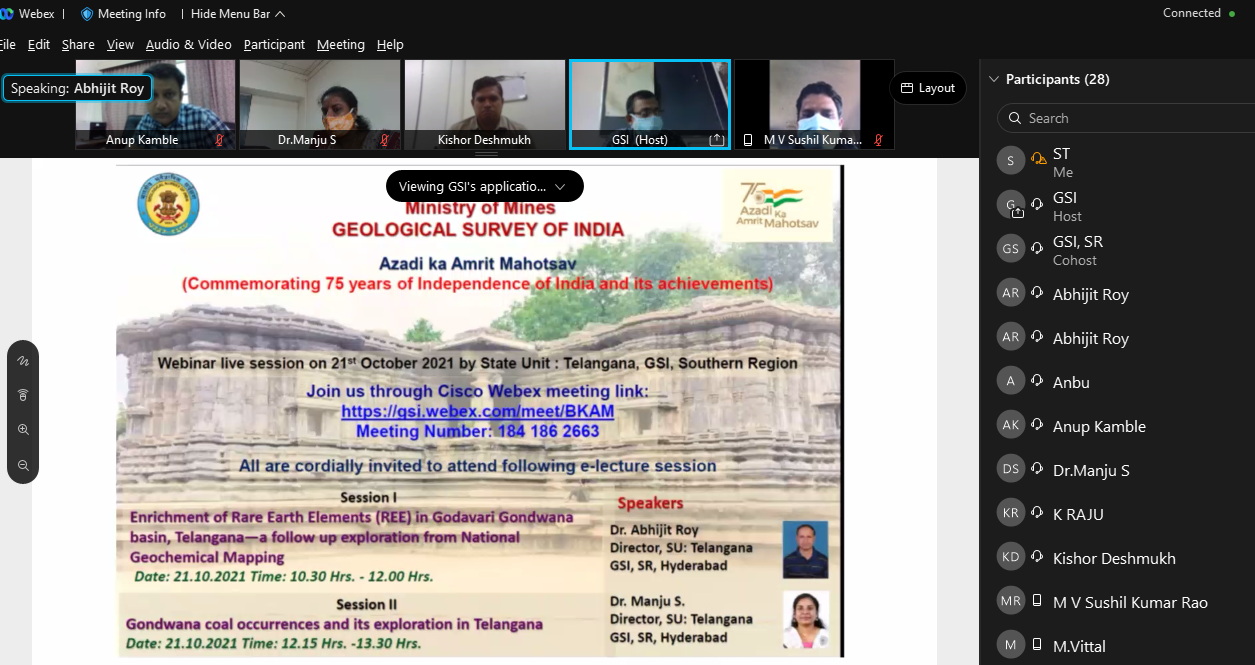The width and height of the screenshot is (1255, 665).
Task: Select Kishor Deshmukh's video thumbnail
Action: pos(485,104)
